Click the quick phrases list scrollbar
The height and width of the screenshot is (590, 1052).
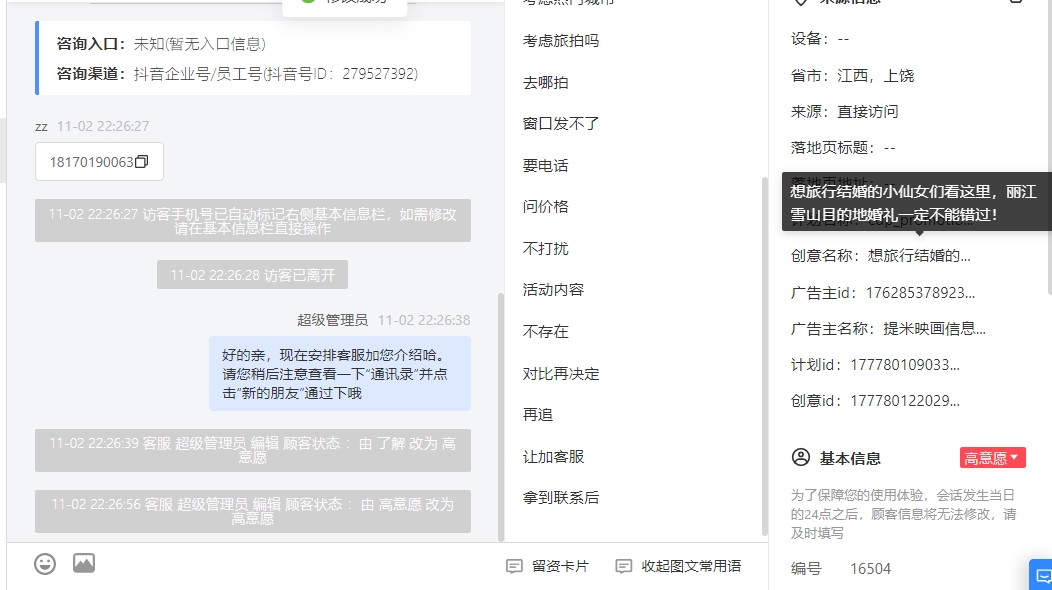[x=764, y=356]
